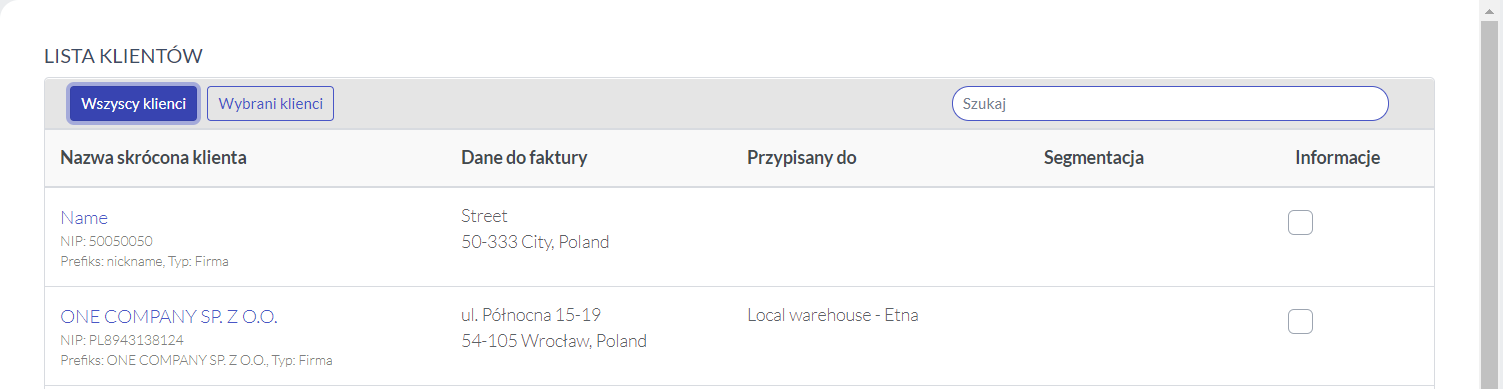Click the NIP: 50050050 text
The width and height of the screenshot is (1503, 389).
pyautogui.click(x=106, y=241)
